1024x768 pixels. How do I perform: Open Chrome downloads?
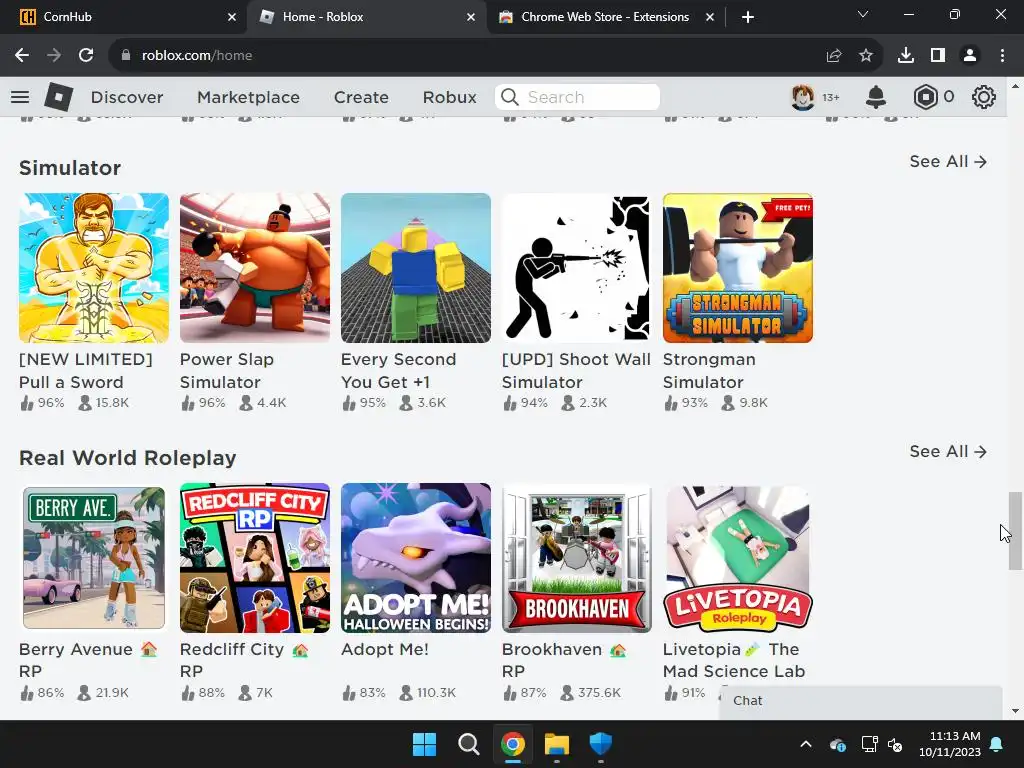click(x=906, y=56)
